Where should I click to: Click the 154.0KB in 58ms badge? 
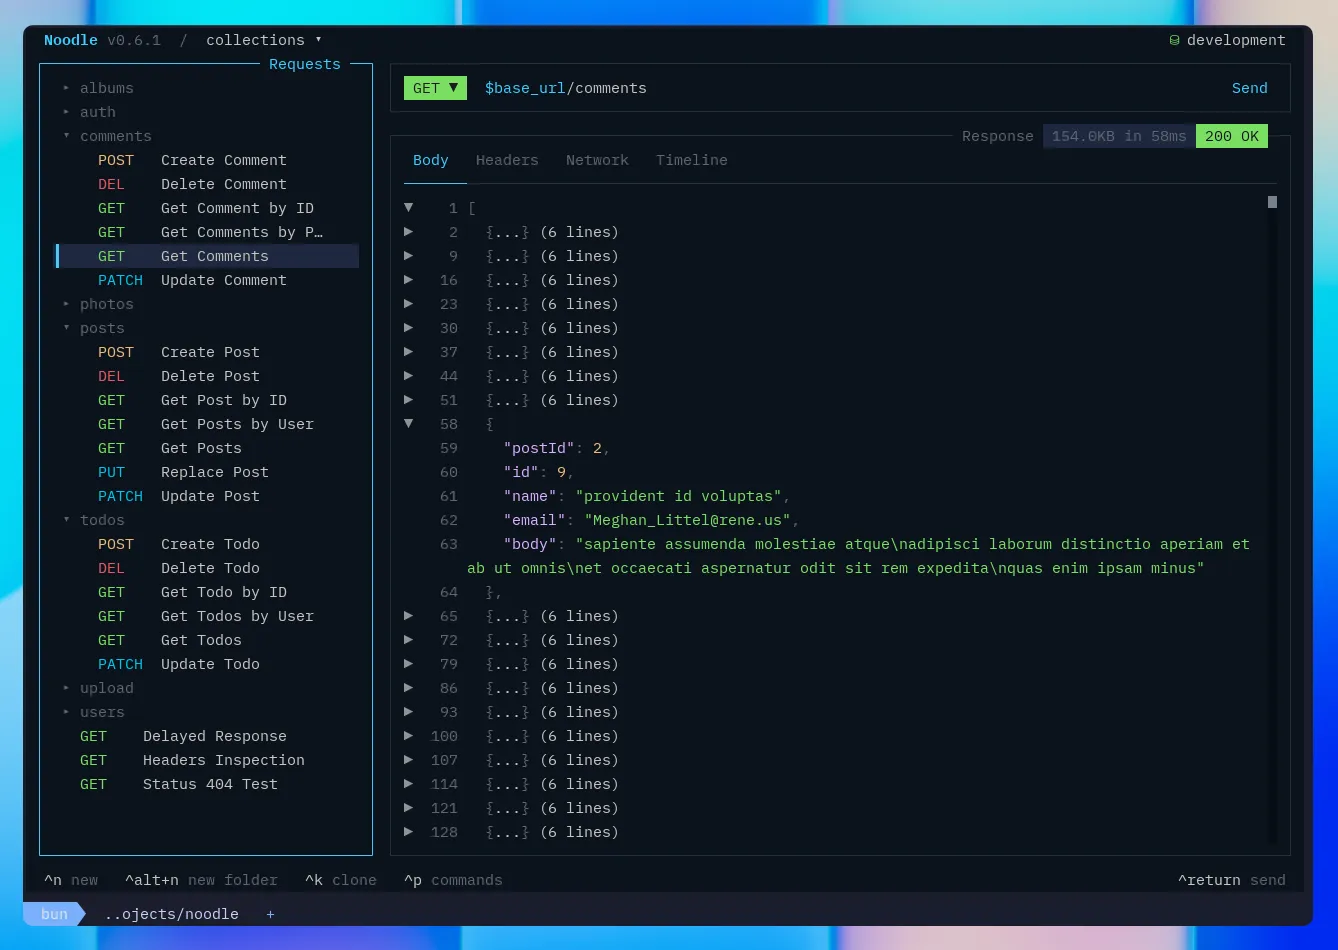(x=1119, y=136)
